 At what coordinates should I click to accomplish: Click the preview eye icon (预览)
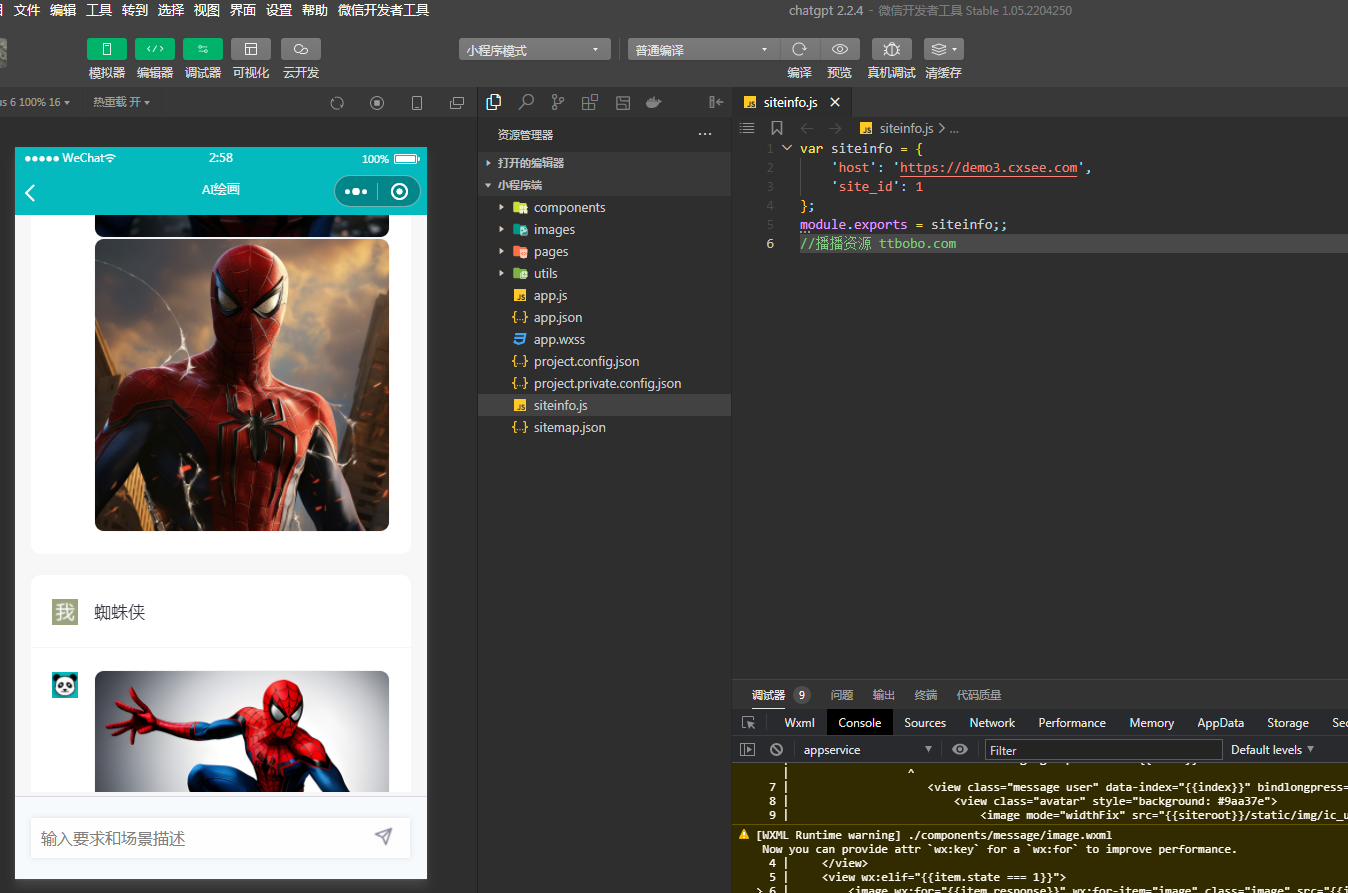(x=840, y=49)
